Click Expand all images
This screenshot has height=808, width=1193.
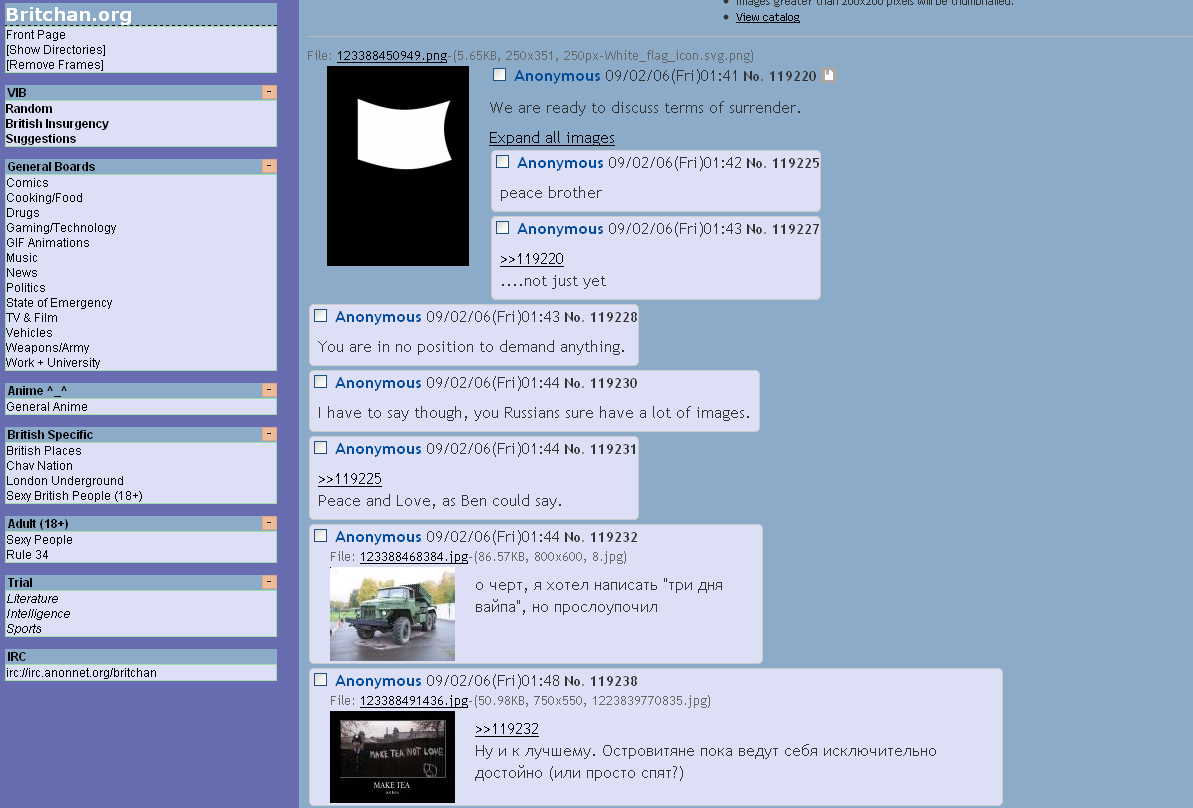552,138
